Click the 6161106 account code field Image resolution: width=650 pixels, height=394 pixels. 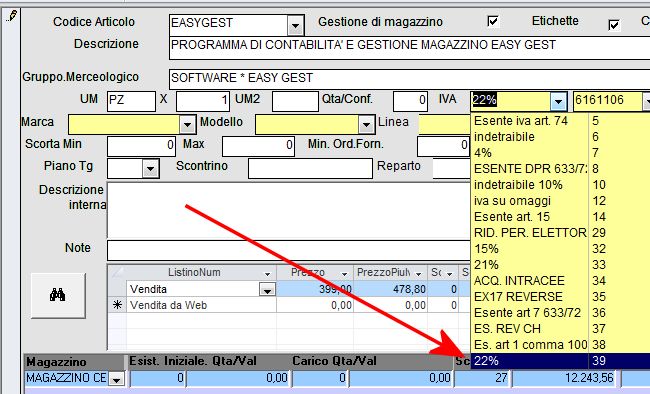point(608,101)
